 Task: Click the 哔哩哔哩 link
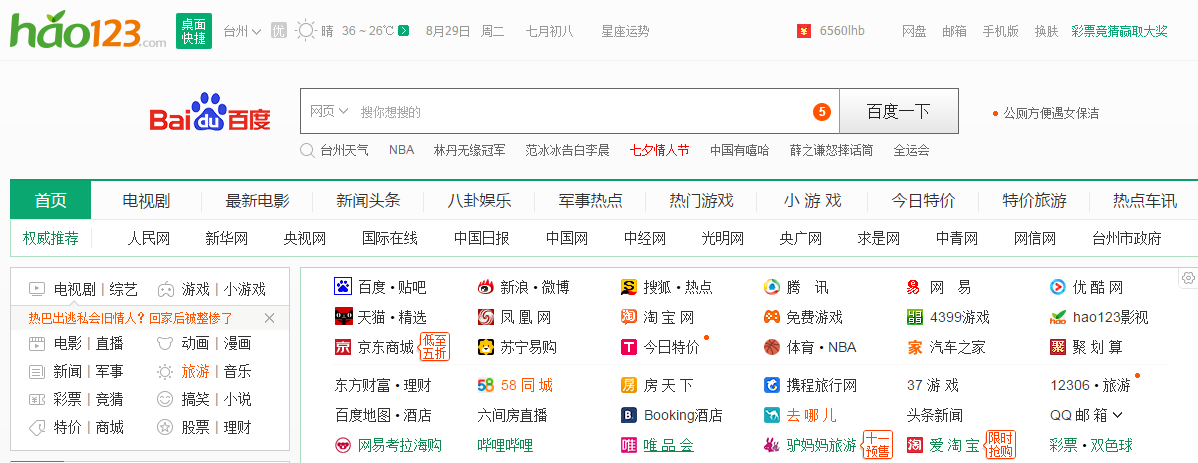505,445
